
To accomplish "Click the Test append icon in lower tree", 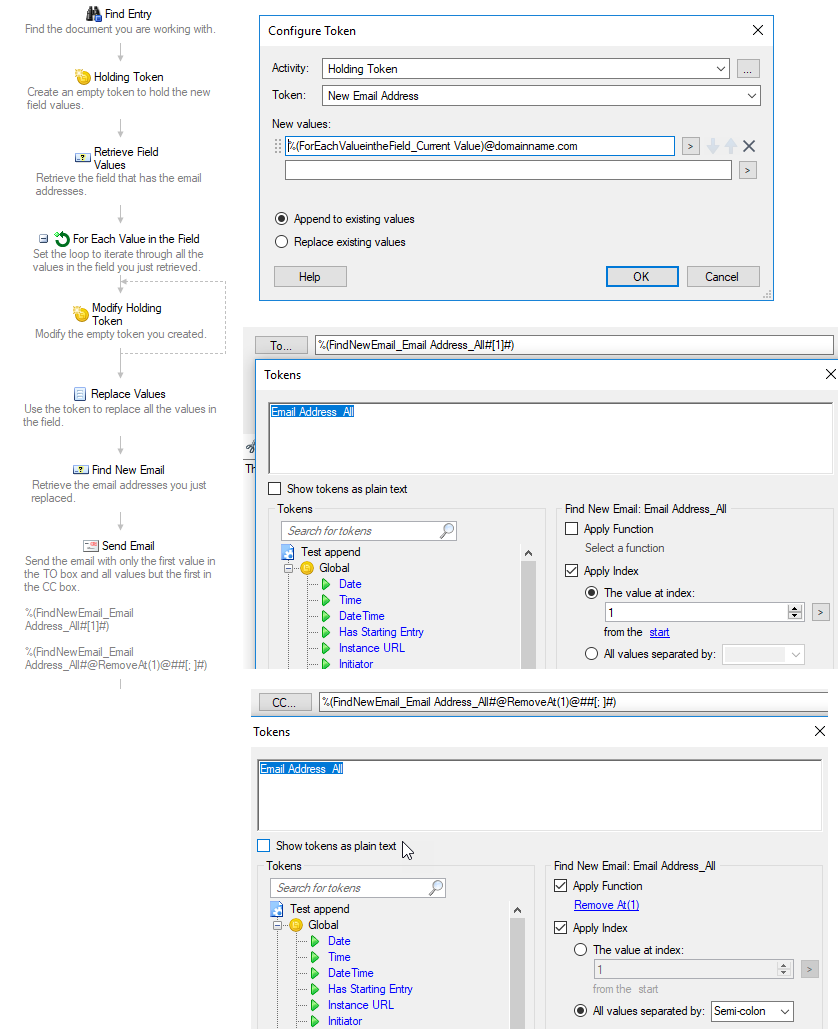I will pyautogui.click(x=277, y=909).
